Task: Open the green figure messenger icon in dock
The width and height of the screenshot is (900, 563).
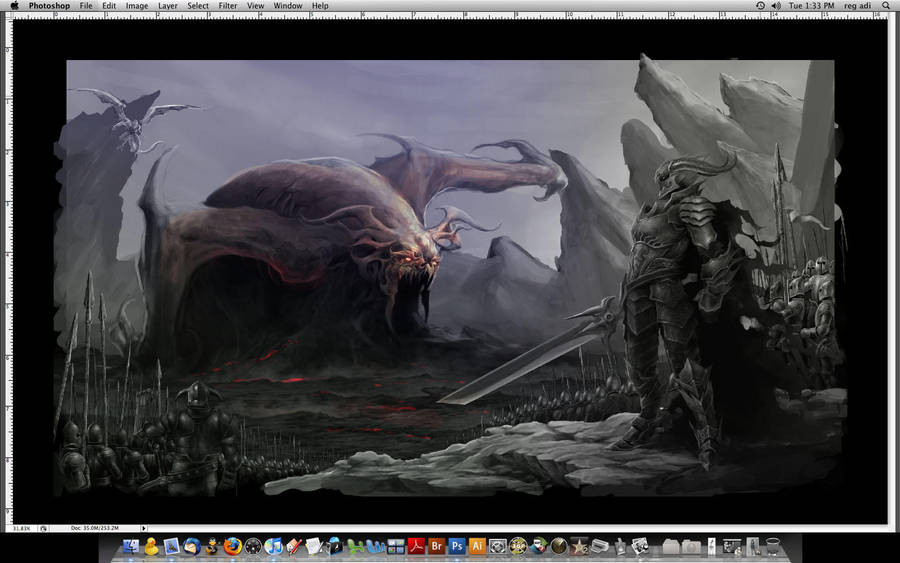Action: coord(355,546)
